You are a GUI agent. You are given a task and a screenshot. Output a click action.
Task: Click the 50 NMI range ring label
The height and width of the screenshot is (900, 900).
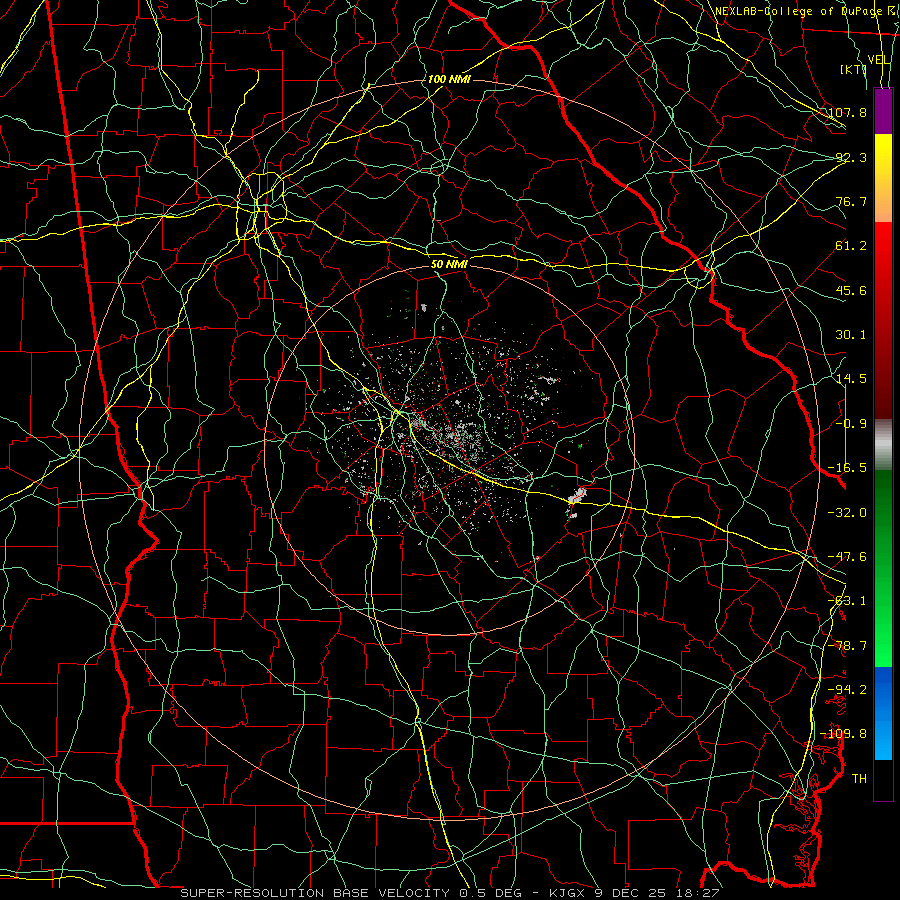pyautogui.click(x=449, y=264)
